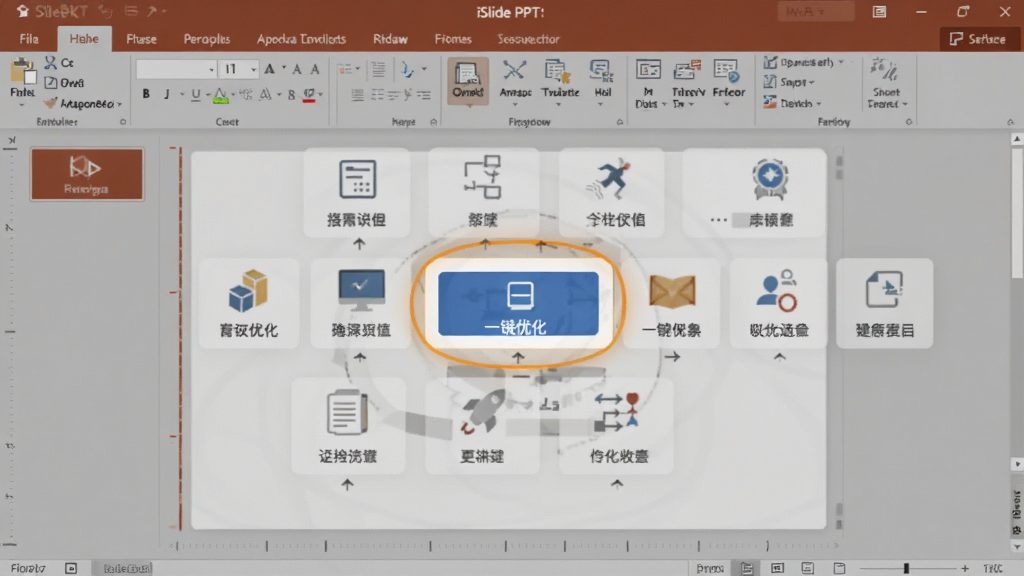Expand the font name combo box
This screenshot has height=576, width=1024.
pos(211,69)
